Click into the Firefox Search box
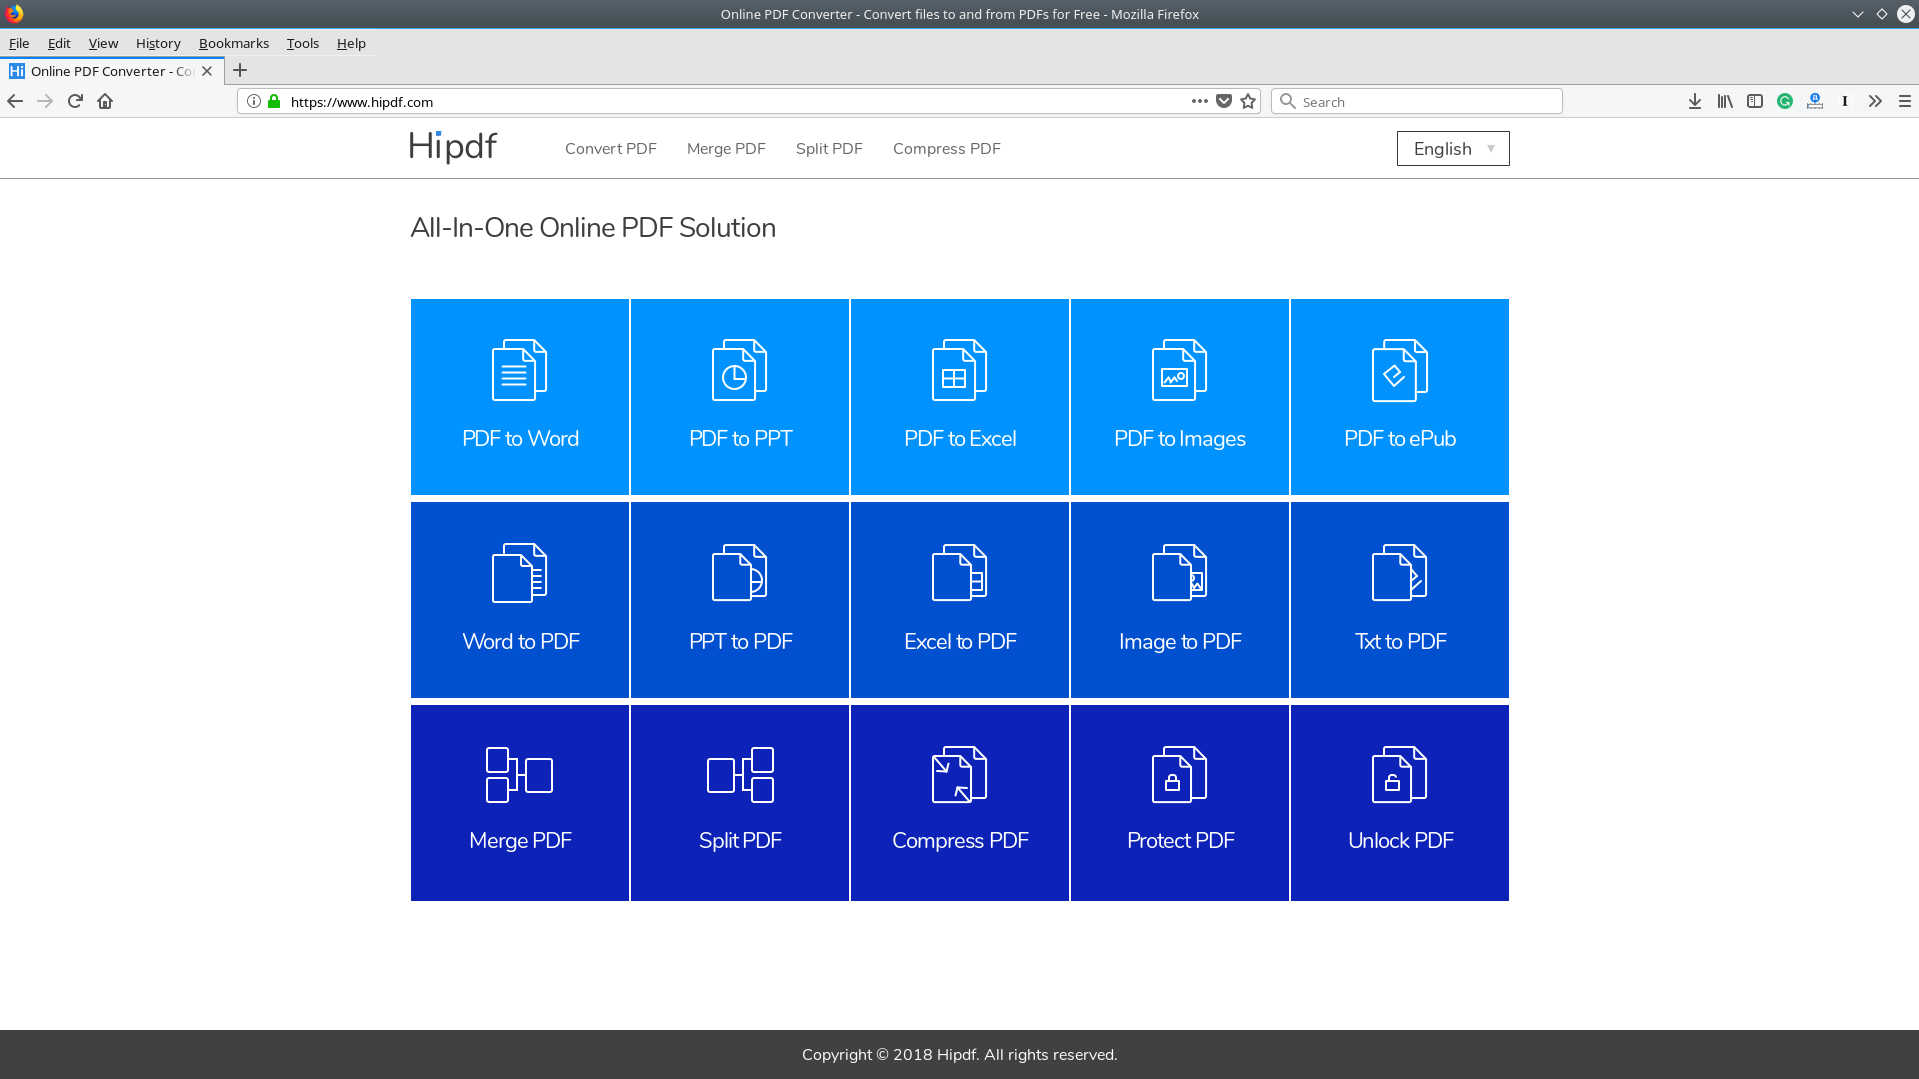 tap(1417, 101)
